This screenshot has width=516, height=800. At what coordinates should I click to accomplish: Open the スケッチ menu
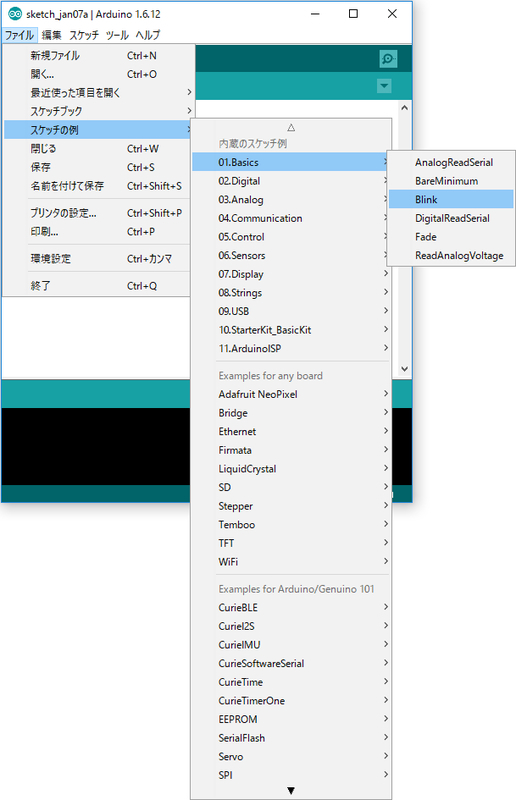point(84,35)
